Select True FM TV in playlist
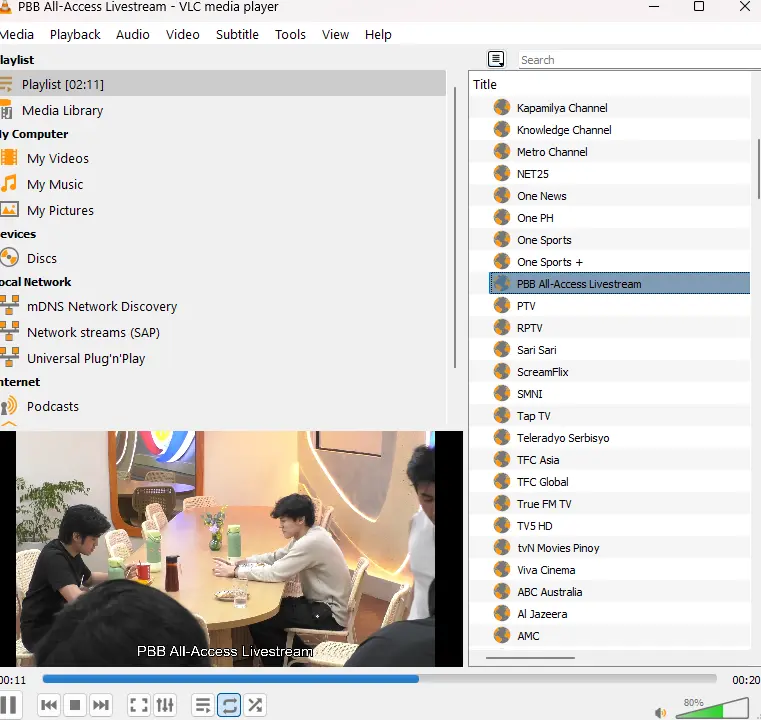This screenshot has width=761, height=720. pos(620,504)
